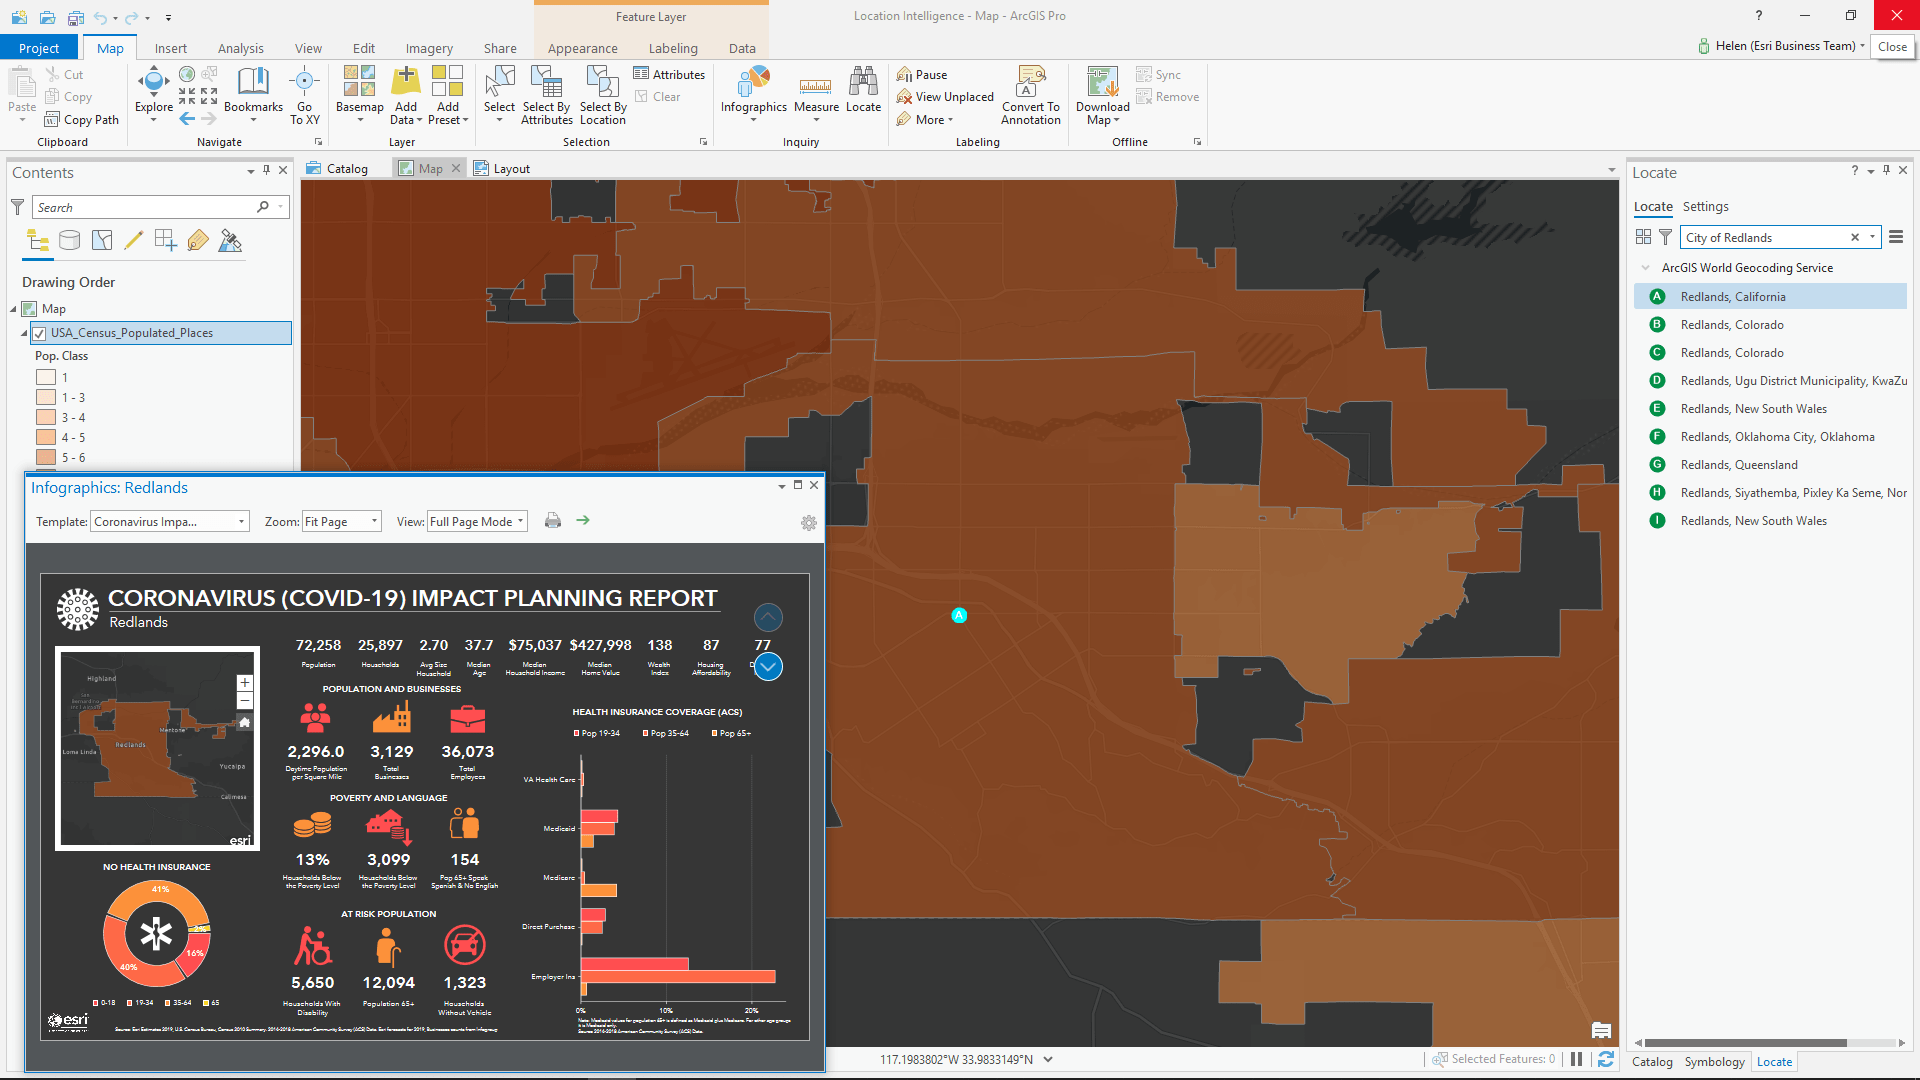Print the infographic report
The height and width of the screenshot is (1080, 1920).
click(x=553, y=521)
